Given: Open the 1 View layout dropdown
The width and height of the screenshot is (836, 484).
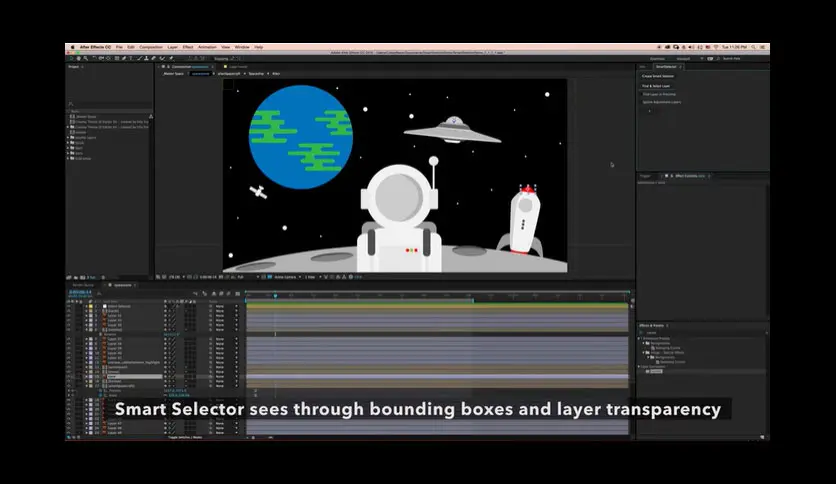Looking at the screenshot, I should click(313, 277).
